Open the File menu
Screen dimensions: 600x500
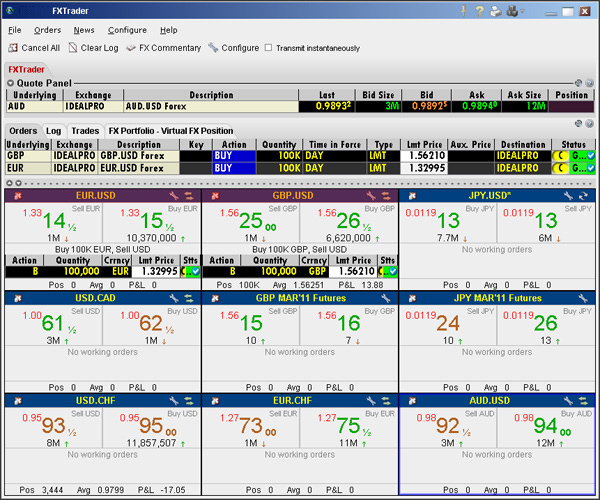tap(15, 30)
